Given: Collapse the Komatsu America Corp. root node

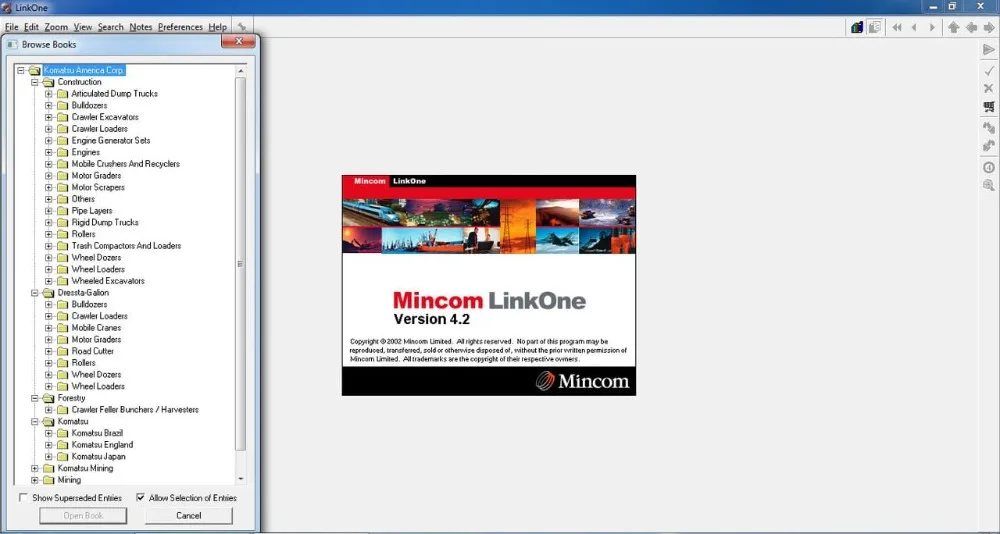Looking at the screenshot, I should (21, 70).
